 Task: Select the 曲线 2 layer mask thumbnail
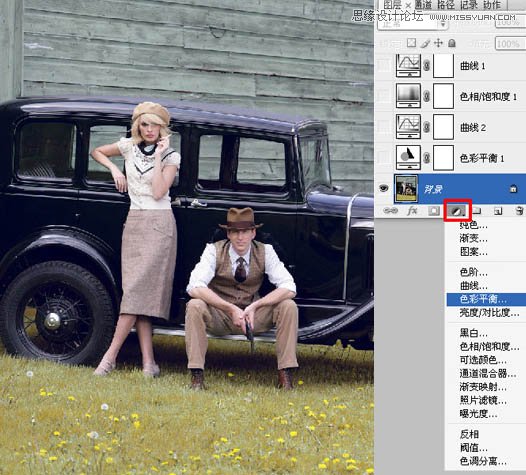(x=443, y=127)
